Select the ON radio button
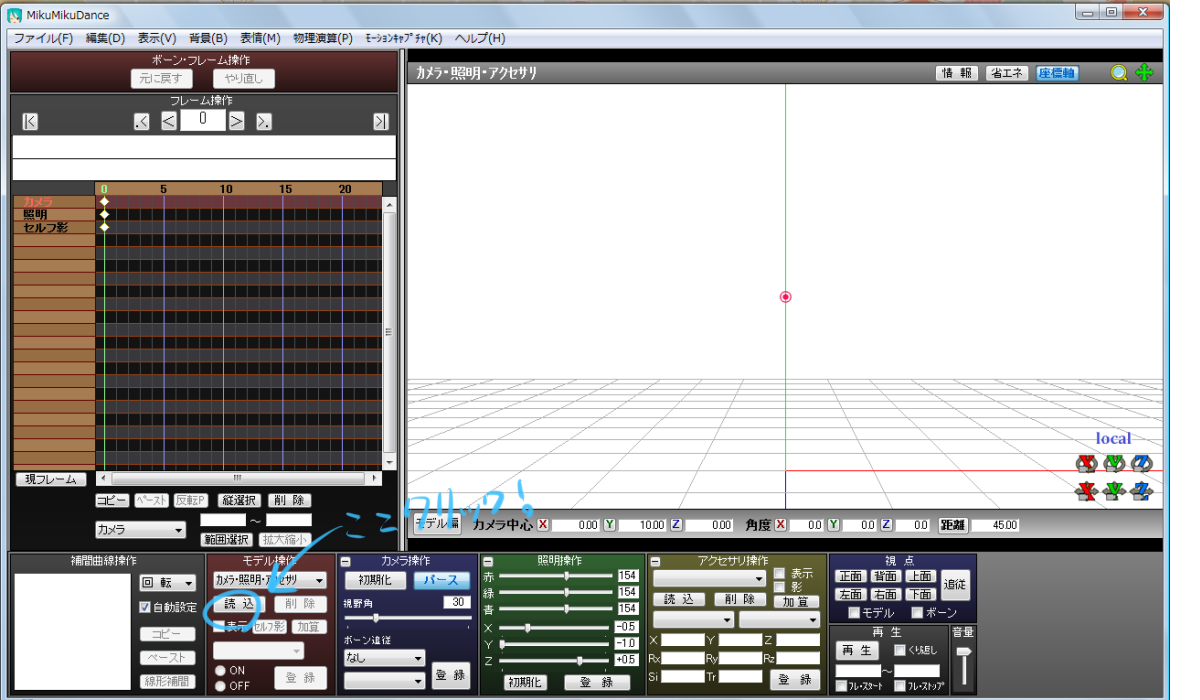 [x=220, y=670]
